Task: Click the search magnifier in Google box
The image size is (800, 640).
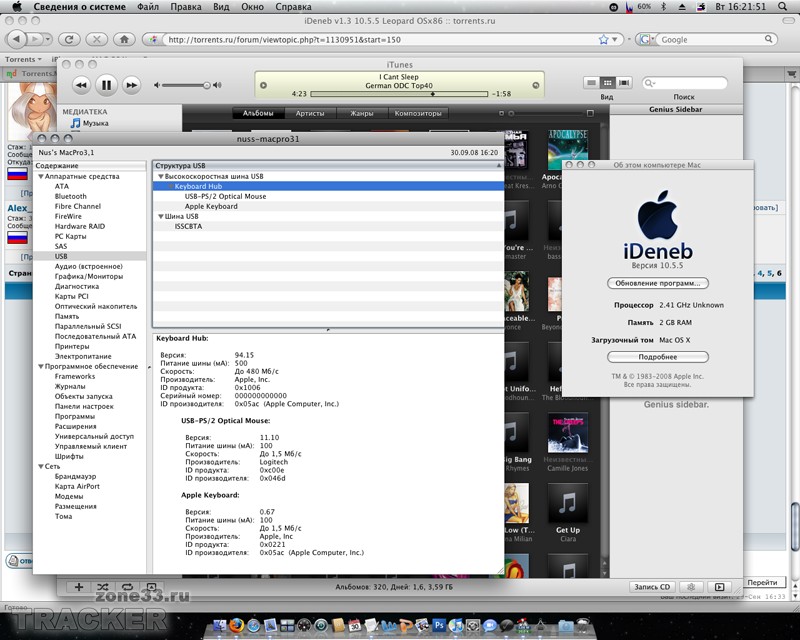Action: pyautogui.click(x=768, y=39)
